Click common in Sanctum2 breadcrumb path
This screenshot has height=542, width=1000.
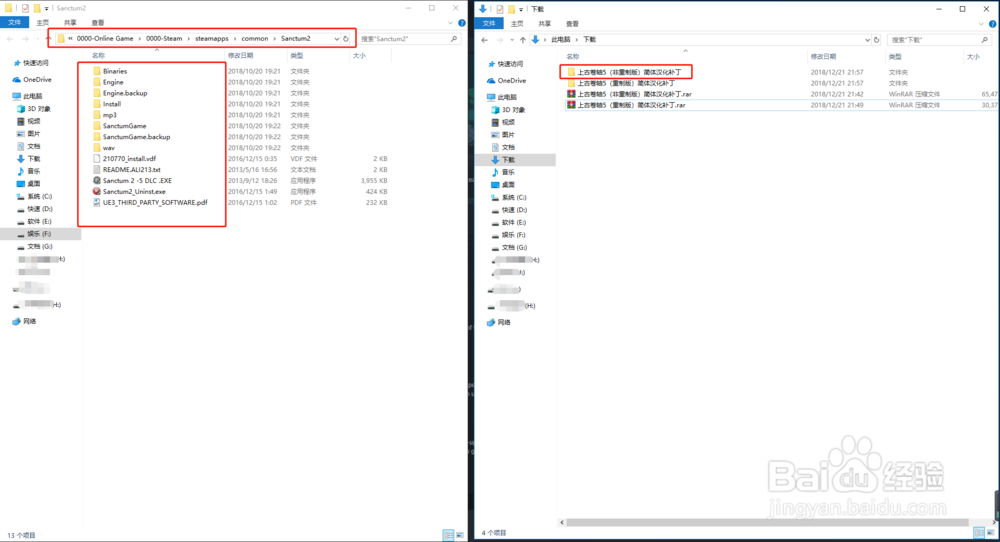(x=254, y=39)
